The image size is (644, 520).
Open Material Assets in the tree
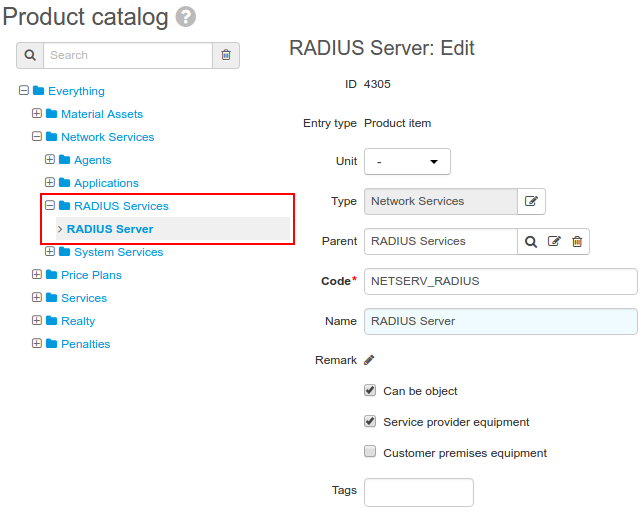[x=102, y=114]
